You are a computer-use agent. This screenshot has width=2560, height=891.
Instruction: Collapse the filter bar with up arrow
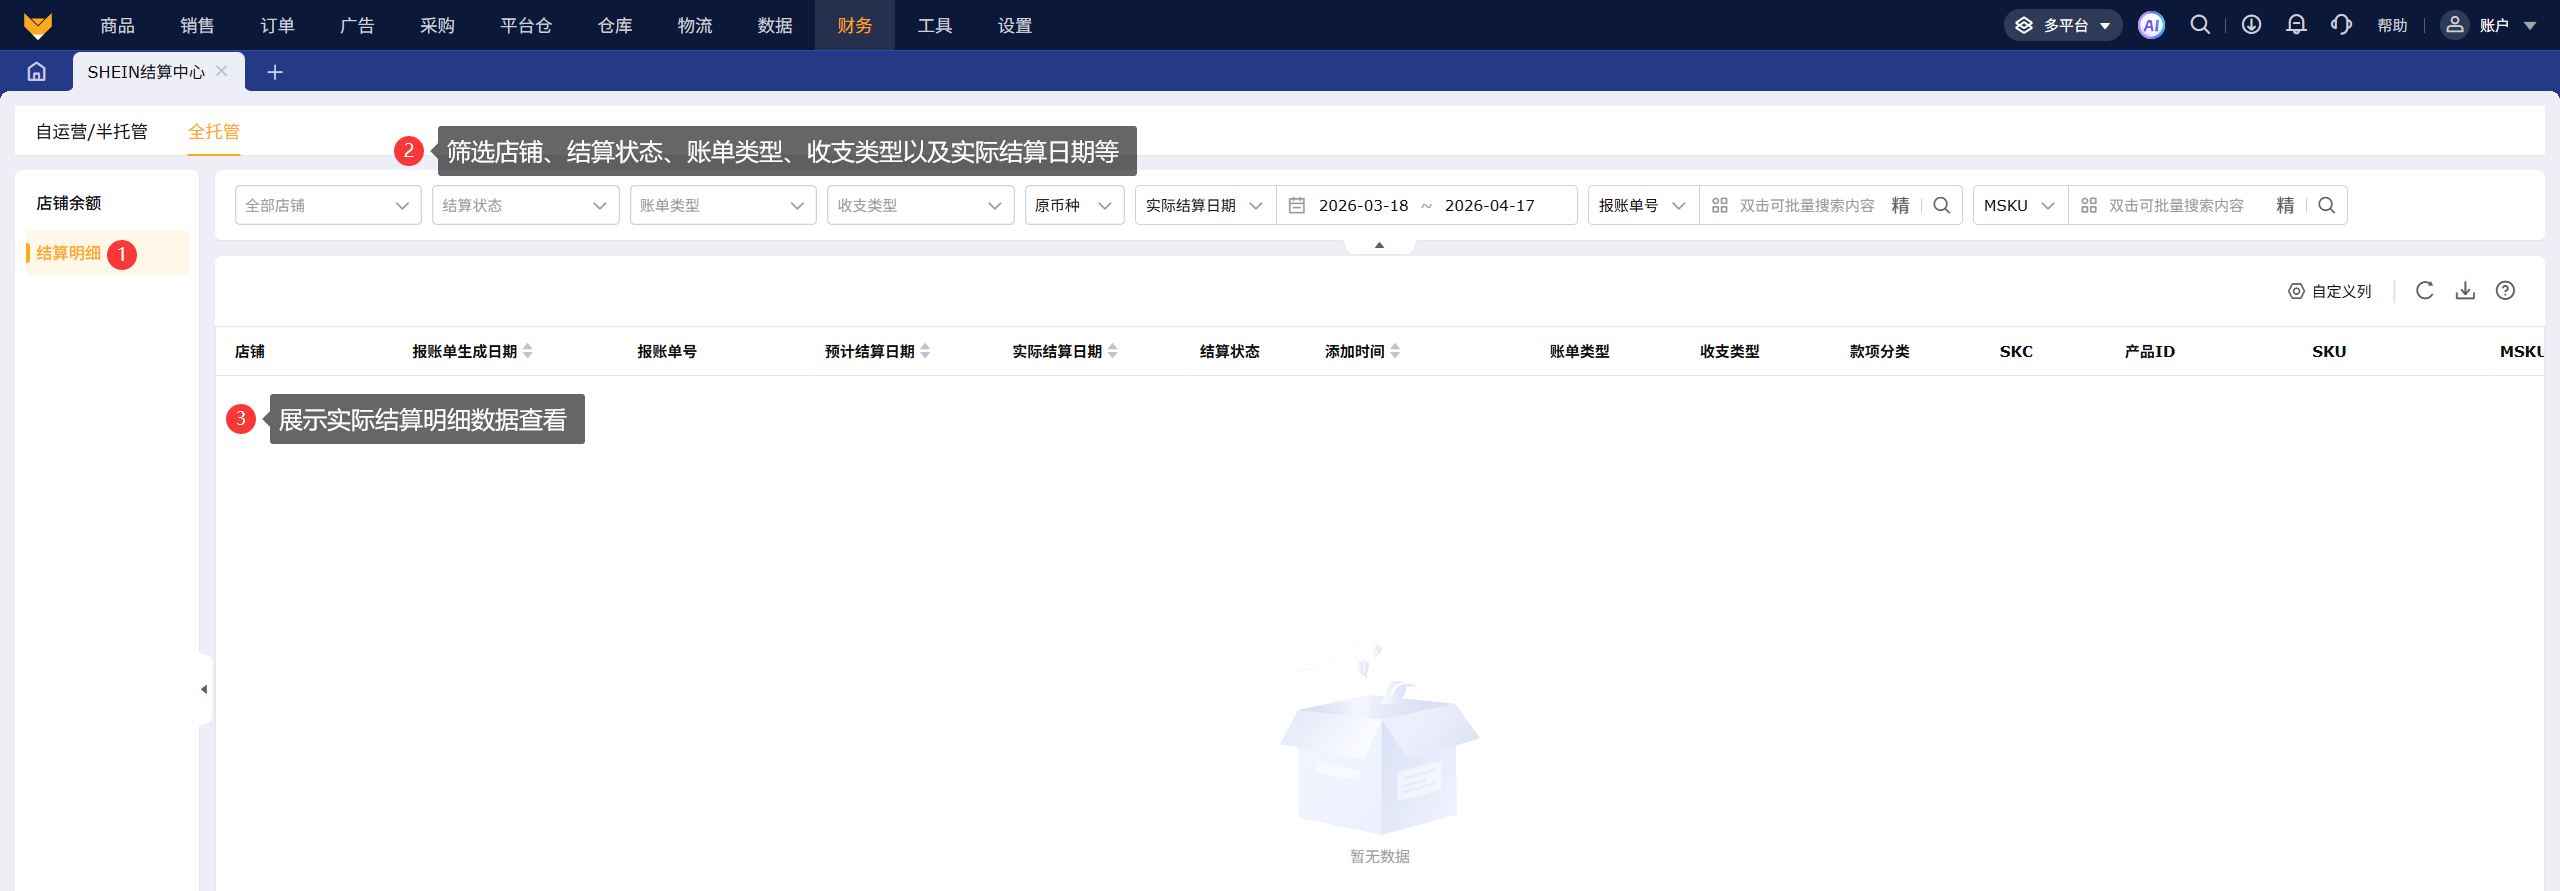(x=1379, y=246)
